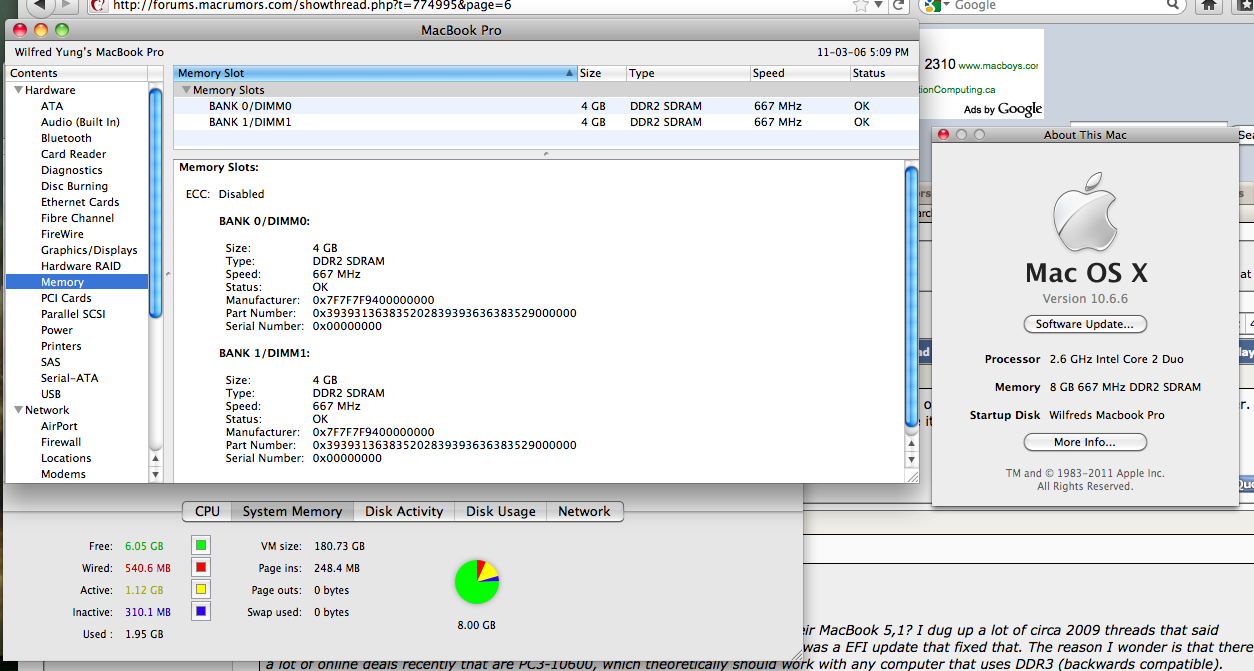1254x671 pixels.
Task: Switch to the Disk Usage tab
Action: [501, 511]
